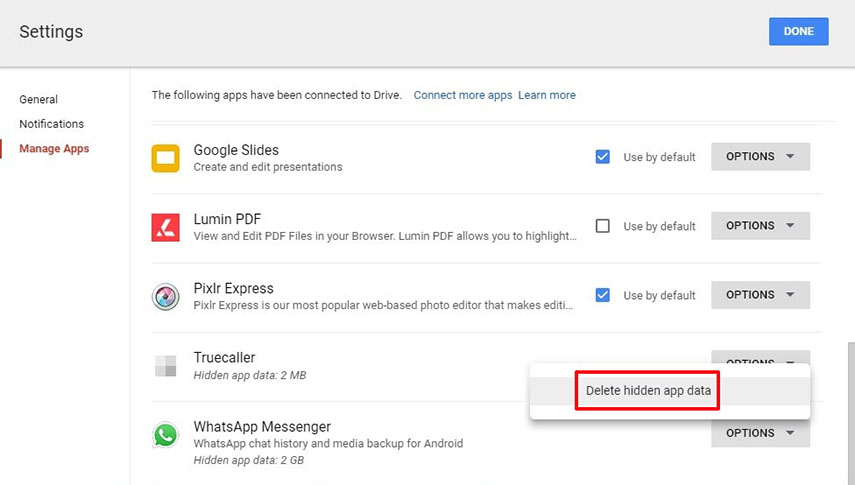
Task: Uncheck Use by default for Pixlr Express
Action: point(603,295)
